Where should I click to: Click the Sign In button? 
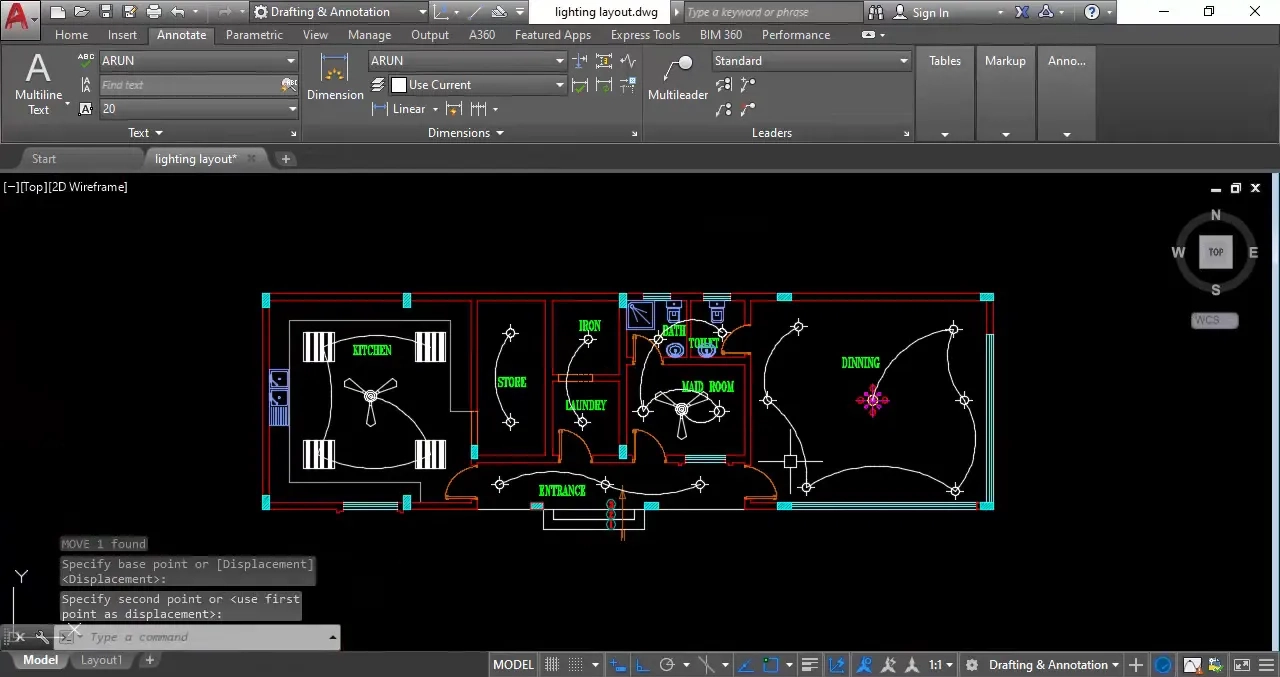tap(930, 12)
